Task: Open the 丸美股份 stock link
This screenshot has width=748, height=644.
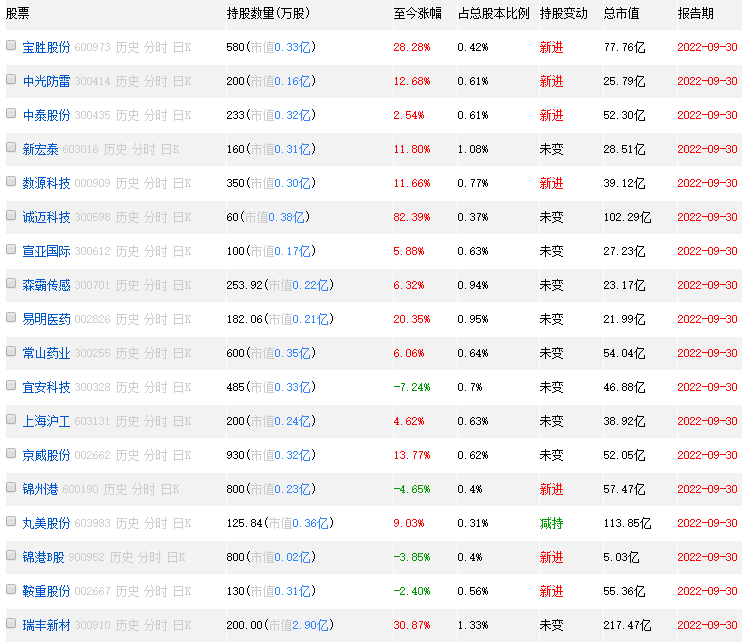Action: click(x=46, y=523)
